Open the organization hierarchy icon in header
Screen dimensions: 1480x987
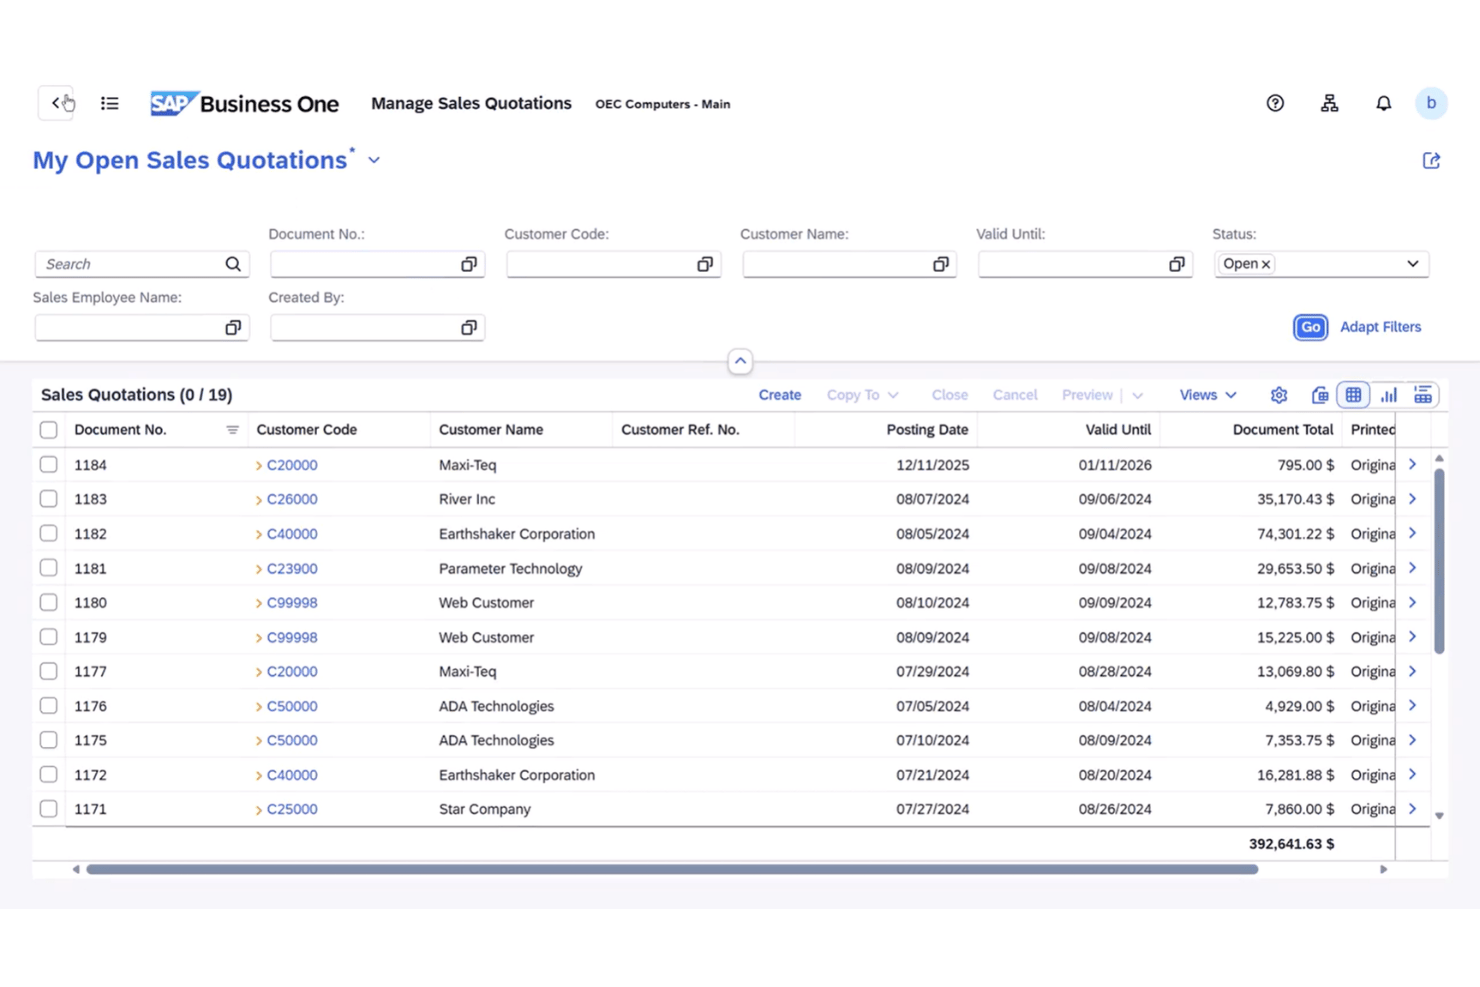click(1329, 103)
